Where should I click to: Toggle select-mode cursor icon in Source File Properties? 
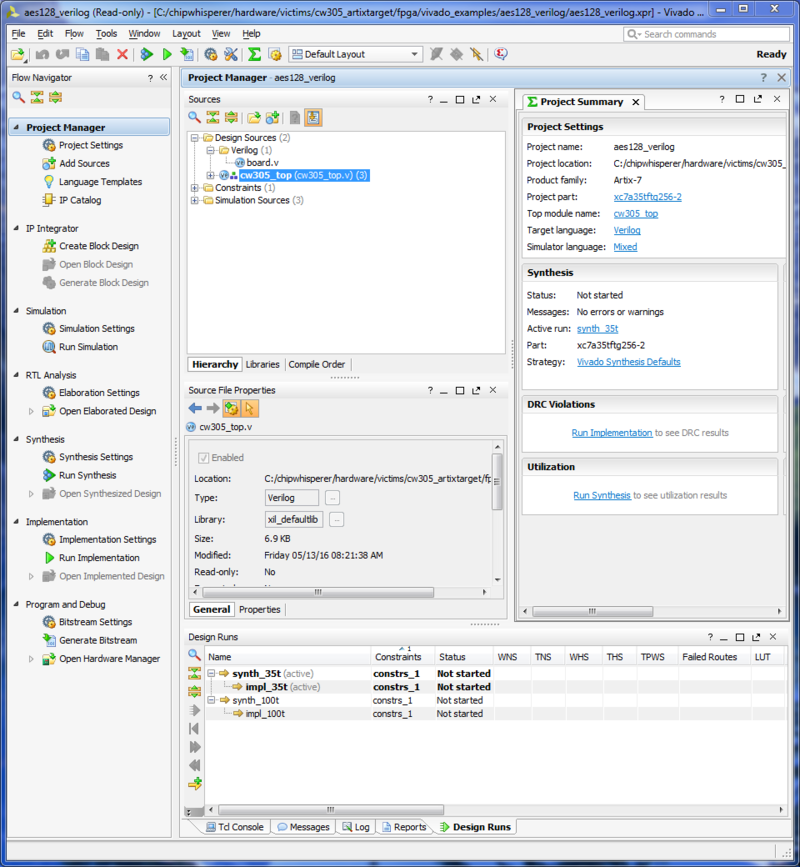pyautogui.click(x=249, y=408)
